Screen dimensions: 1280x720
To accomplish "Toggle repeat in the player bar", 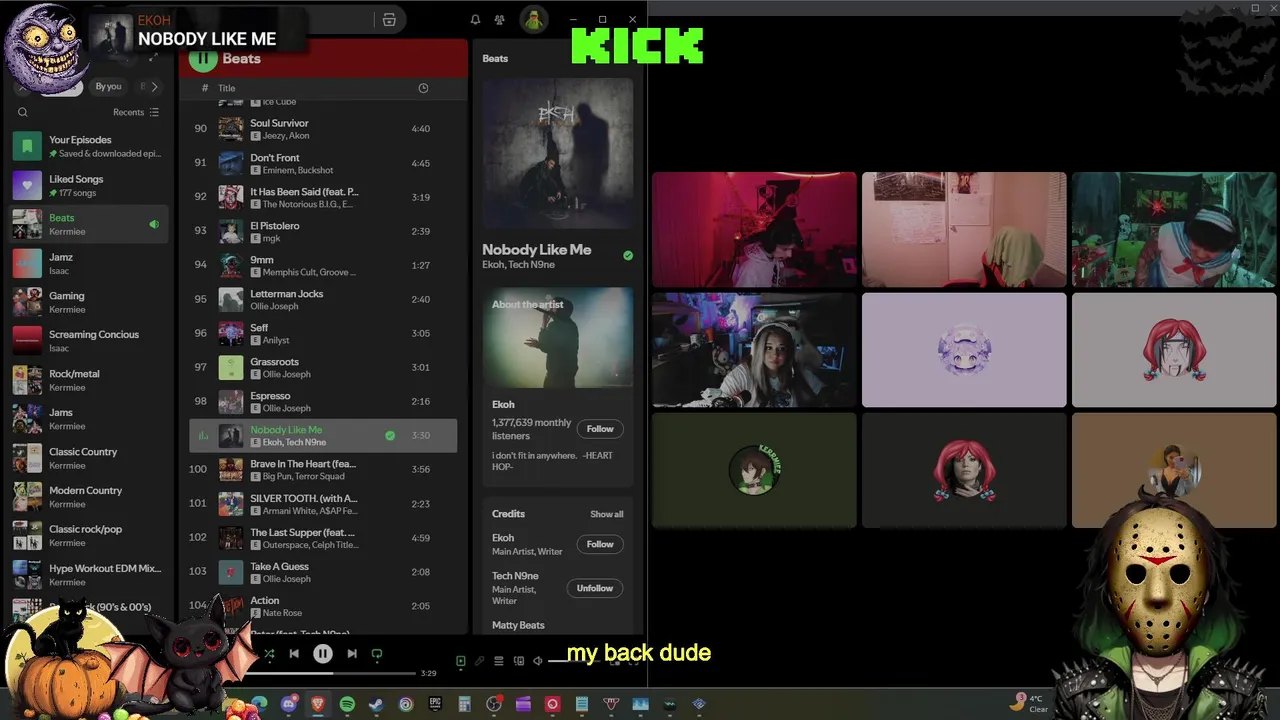I will (x=377, y=654).
